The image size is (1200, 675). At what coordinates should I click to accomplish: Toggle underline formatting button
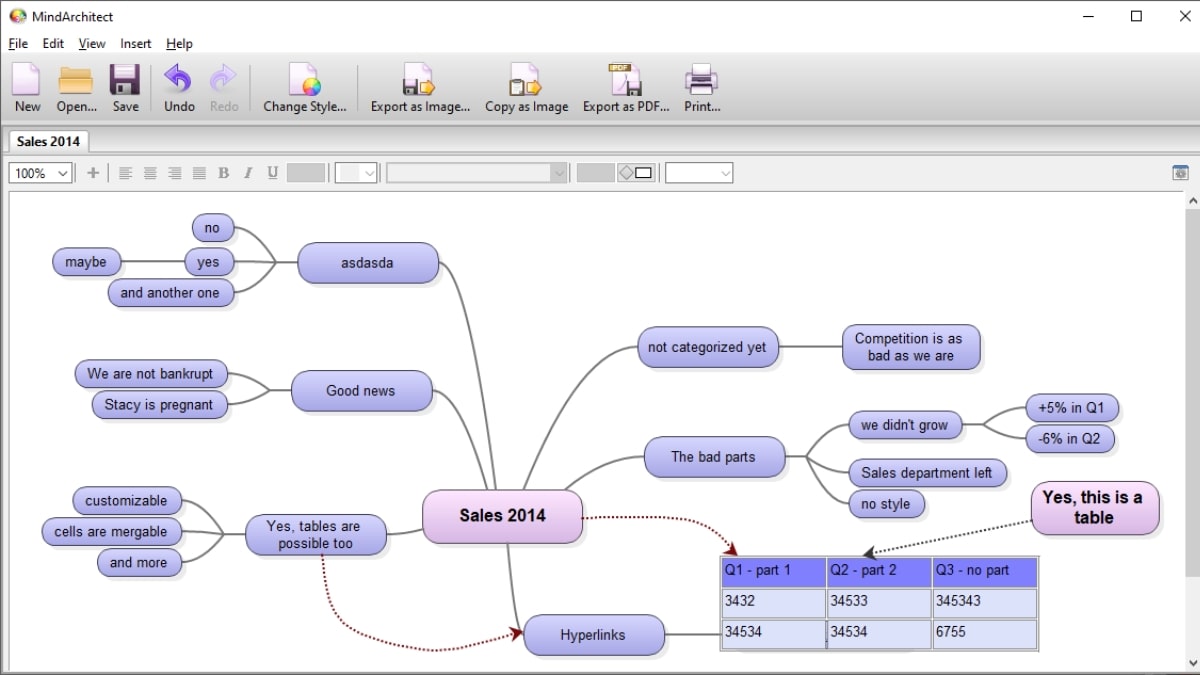click(x=272, y=173)
